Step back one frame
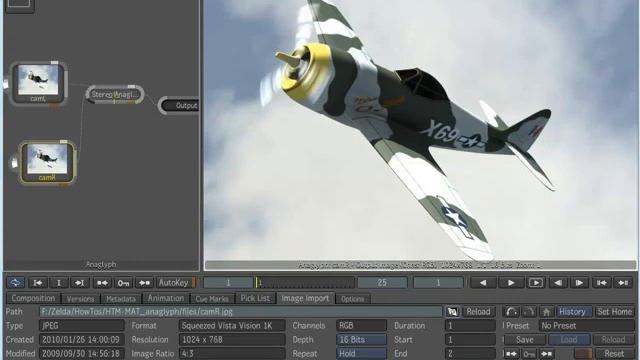The image size is (640, 360). 558,282
